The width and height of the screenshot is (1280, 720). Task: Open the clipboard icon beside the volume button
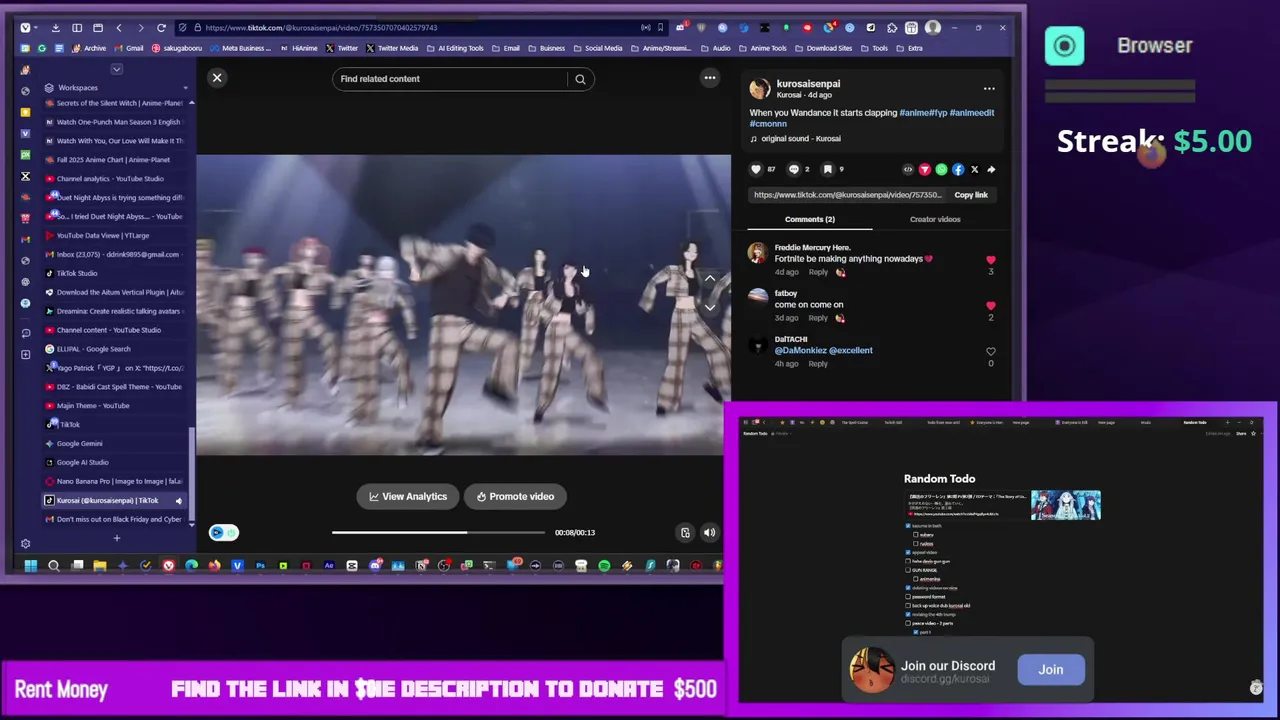click(x=685, y=533)
